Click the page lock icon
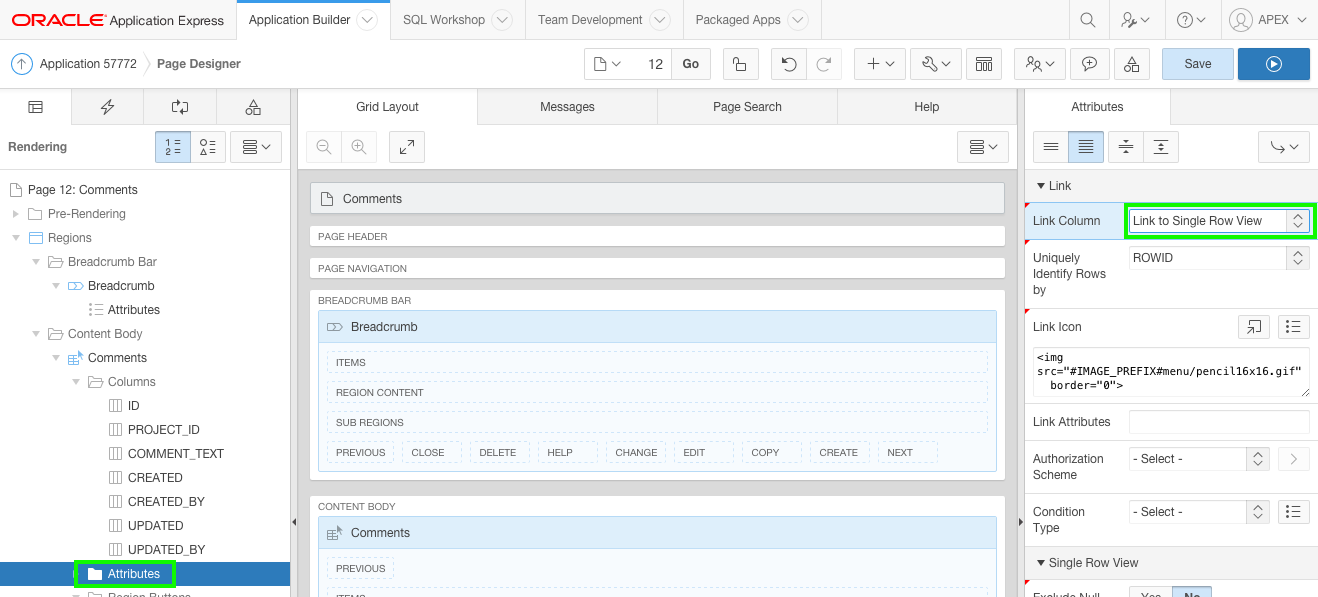This screenshot has height=597, width=1318. pyautogui.click(x=739, y=64)
